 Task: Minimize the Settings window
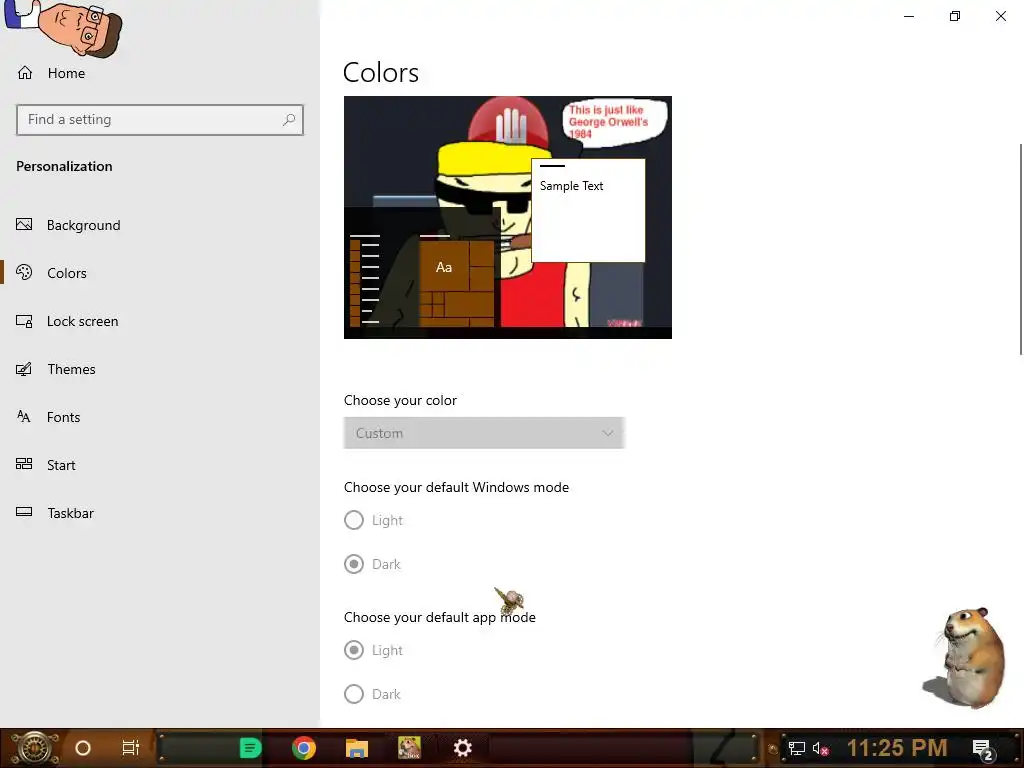point(909,16)
